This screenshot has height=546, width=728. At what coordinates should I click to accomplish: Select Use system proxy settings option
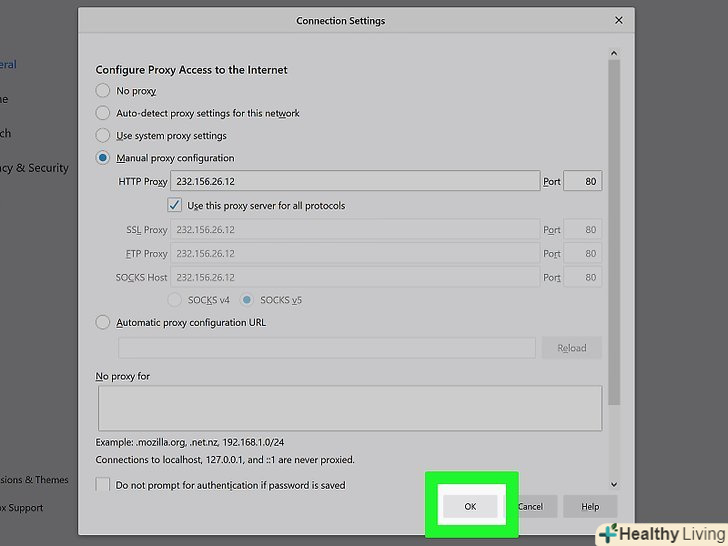point(103,135)
